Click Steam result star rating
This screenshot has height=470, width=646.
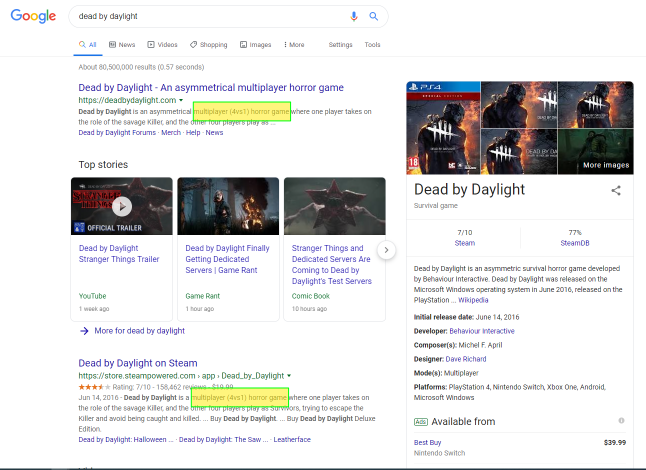pos(94,387)
